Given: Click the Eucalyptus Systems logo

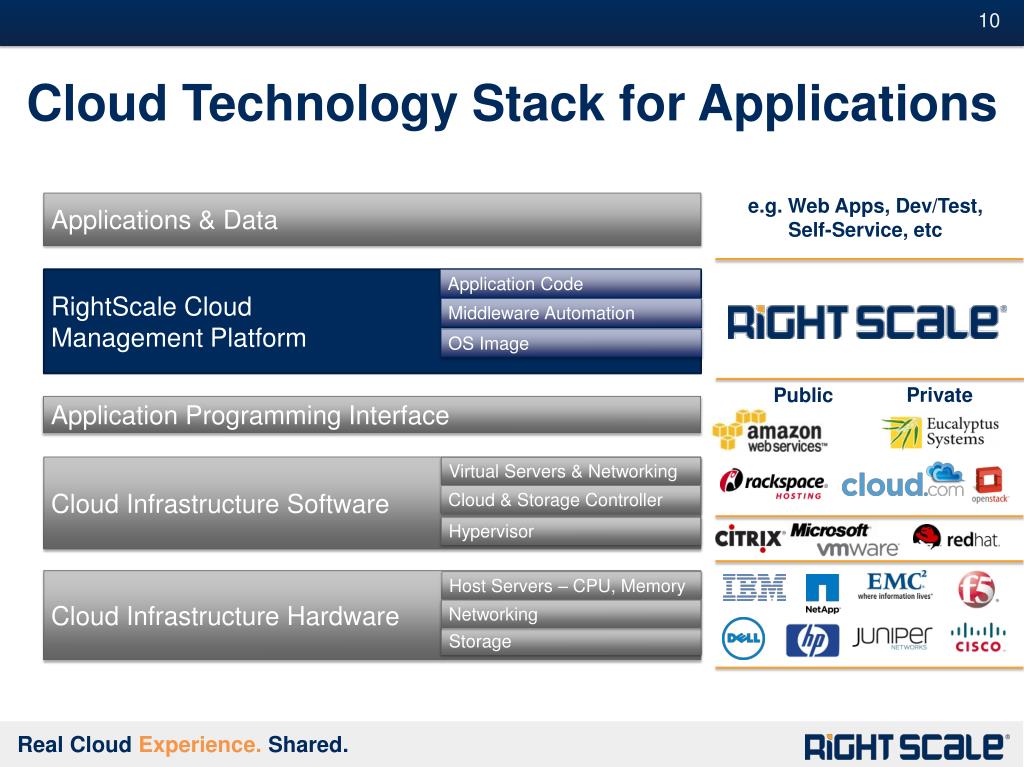Looking at the screenshot, I should pos(940,432).
